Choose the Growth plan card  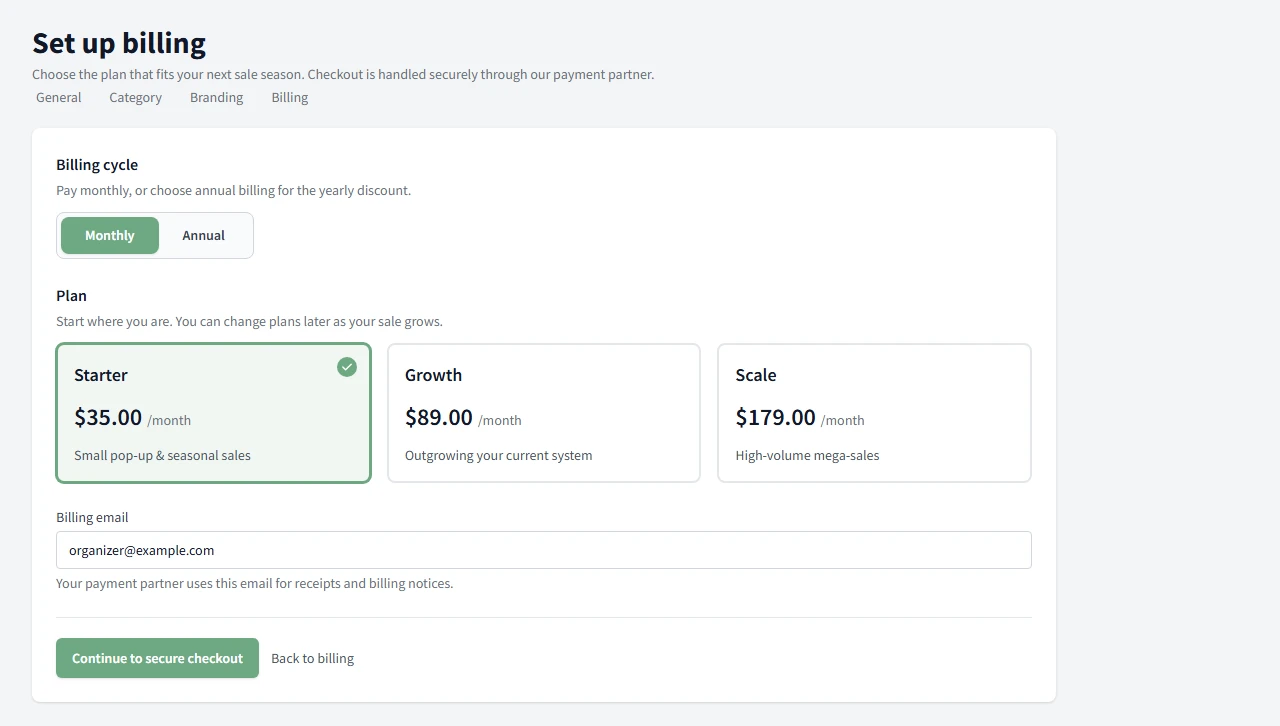point(544,413)
